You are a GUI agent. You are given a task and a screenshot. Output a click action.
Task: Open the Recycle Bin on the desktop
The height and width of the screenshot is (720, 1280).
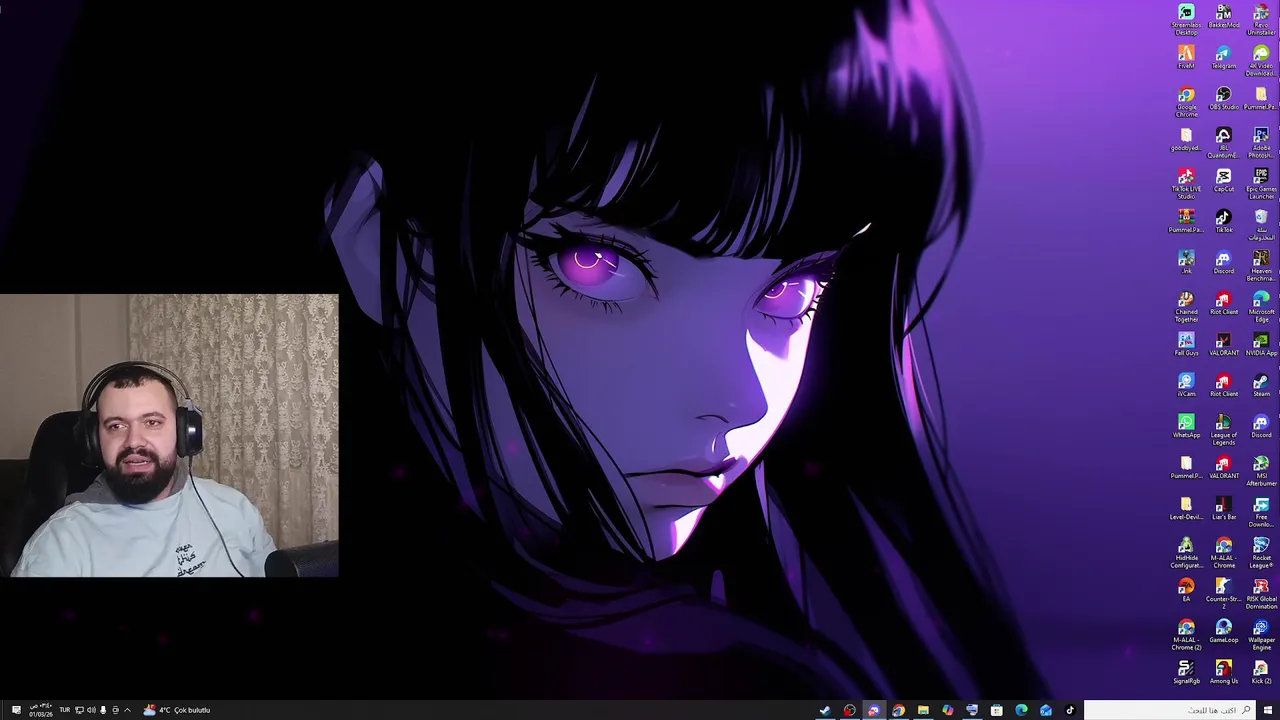pos(1261,225)
